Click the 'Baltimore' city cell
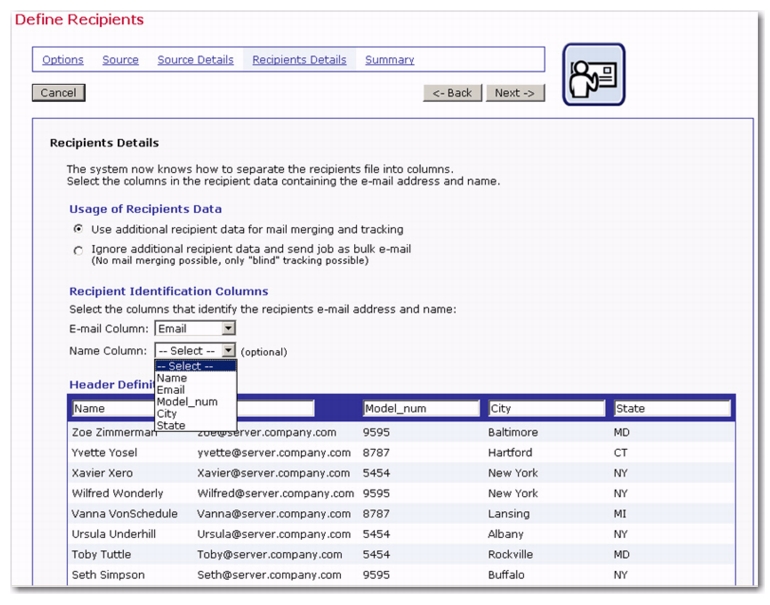This screenshot has width=770, height=605. click(513, 432)
